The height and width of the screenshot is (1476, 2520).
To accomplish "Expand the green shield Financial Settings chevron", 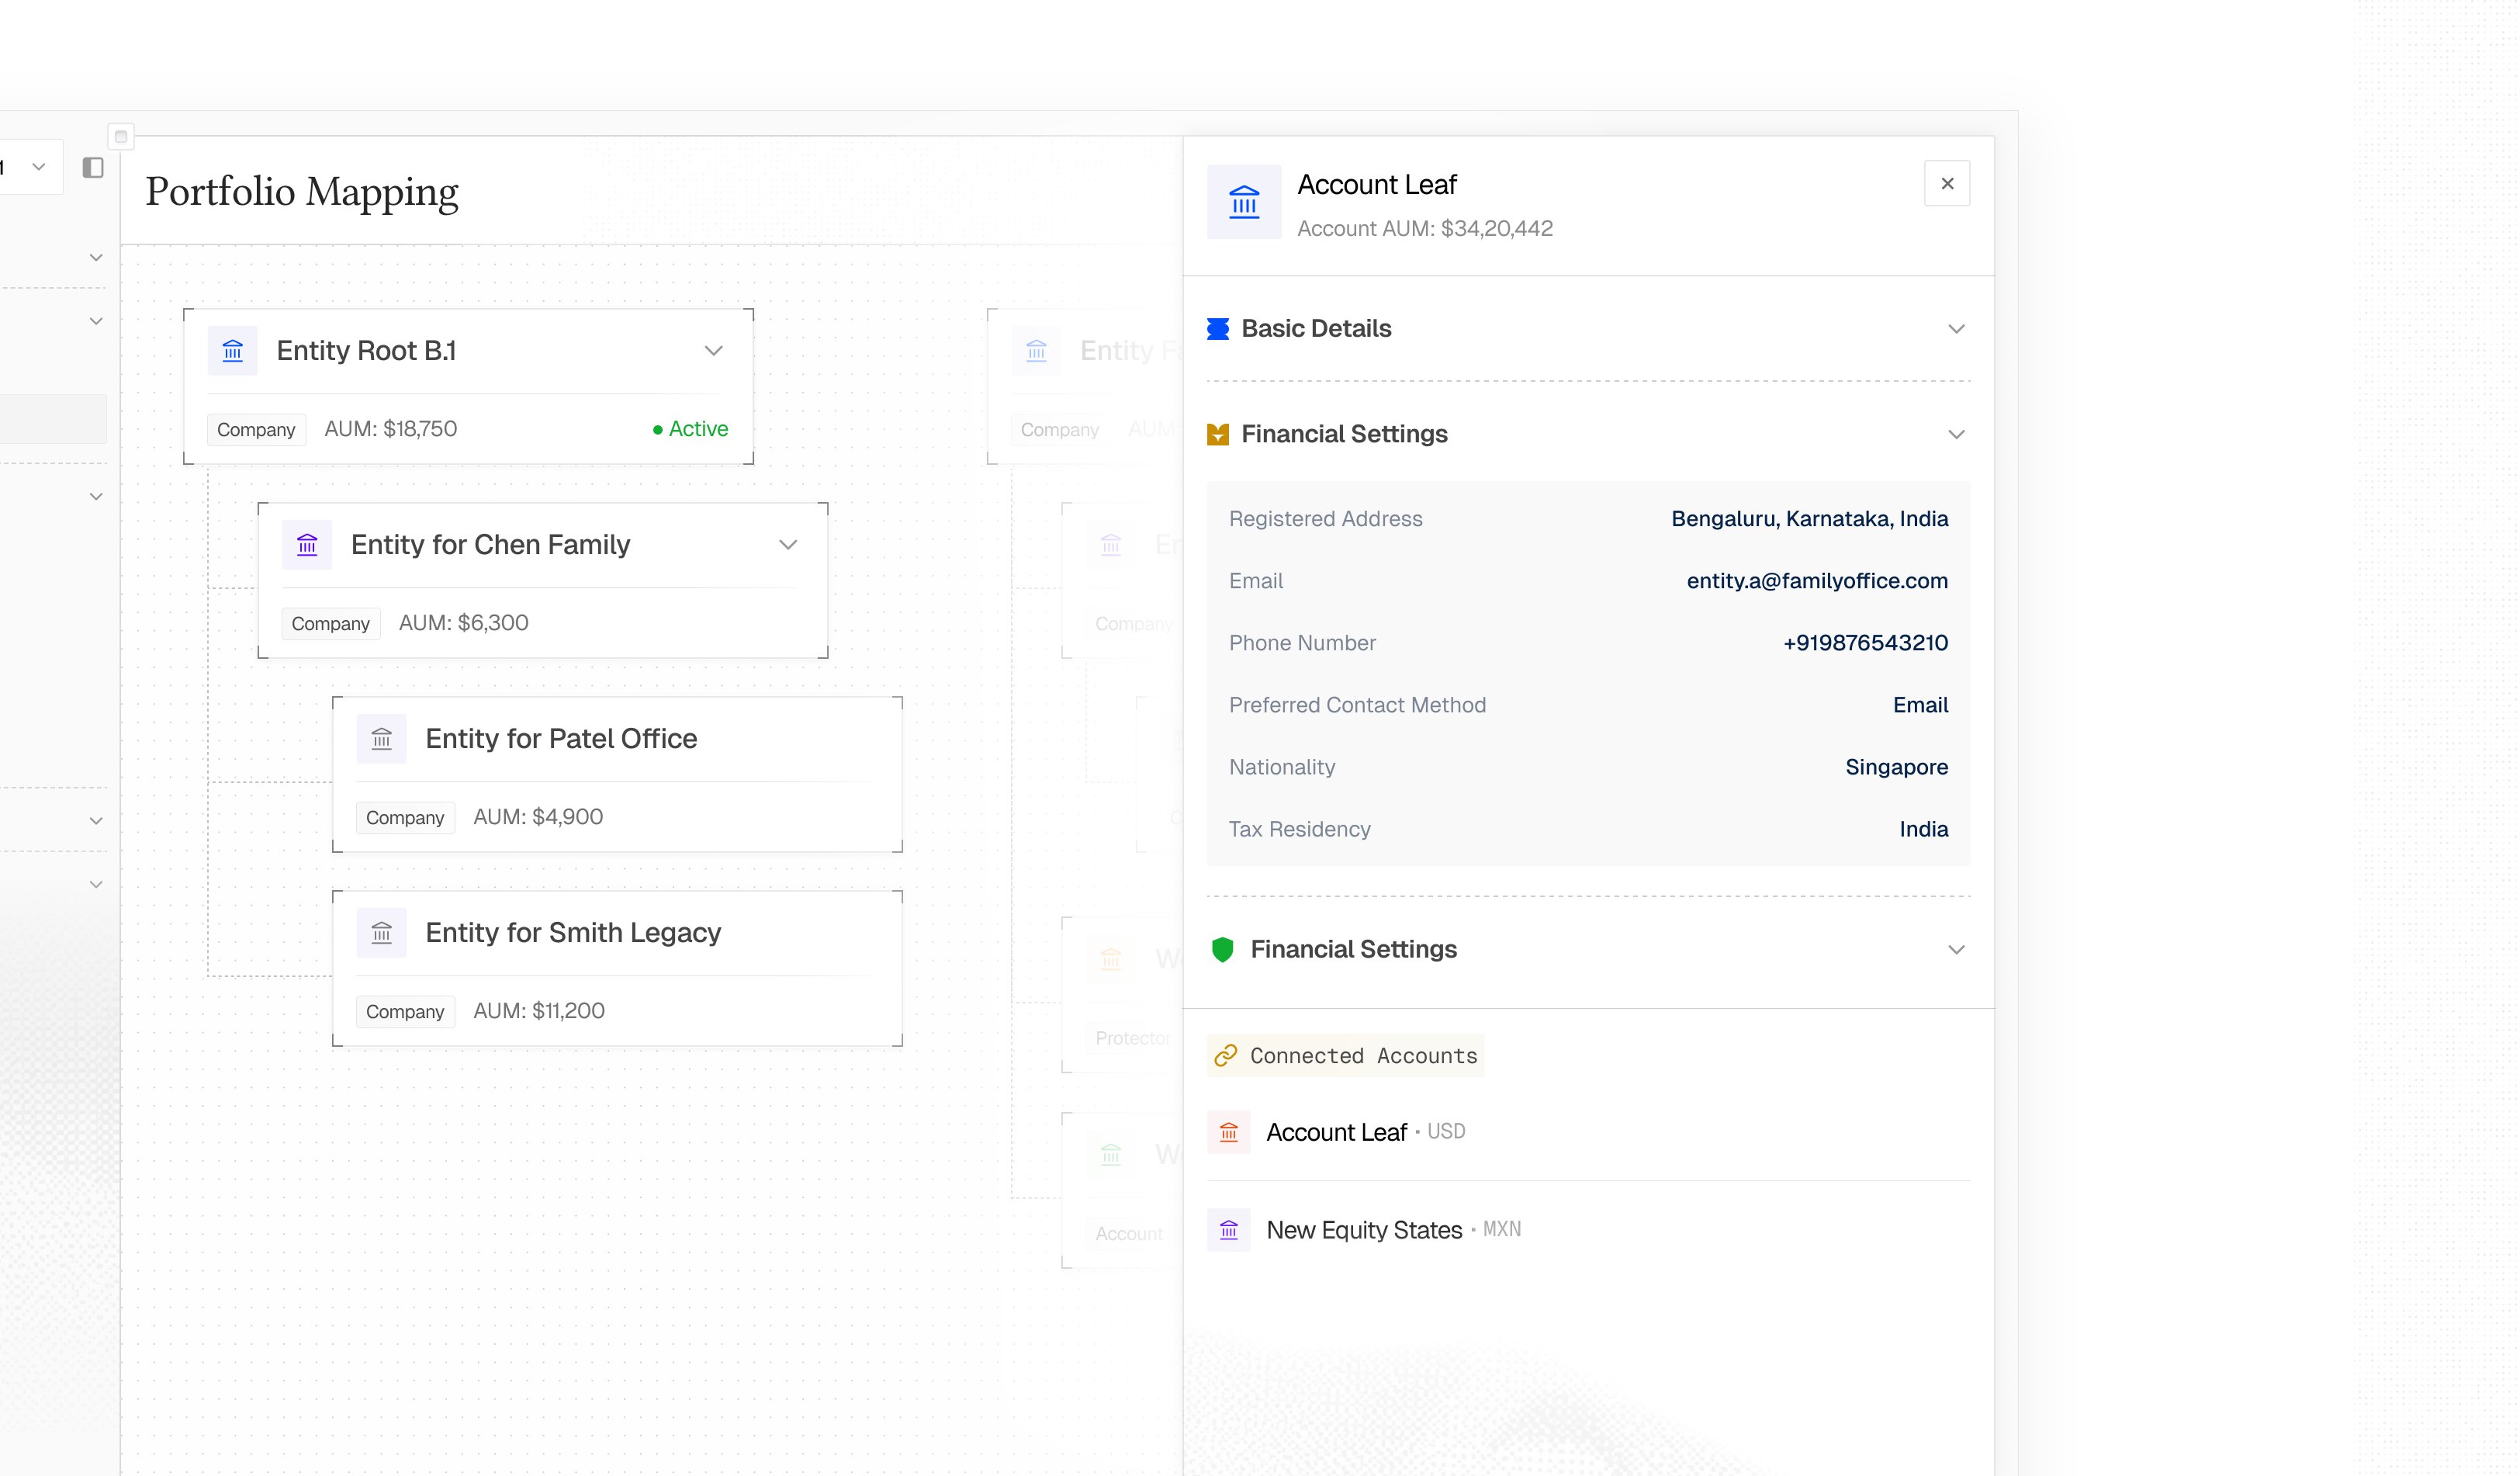I will click(1957, 950).
